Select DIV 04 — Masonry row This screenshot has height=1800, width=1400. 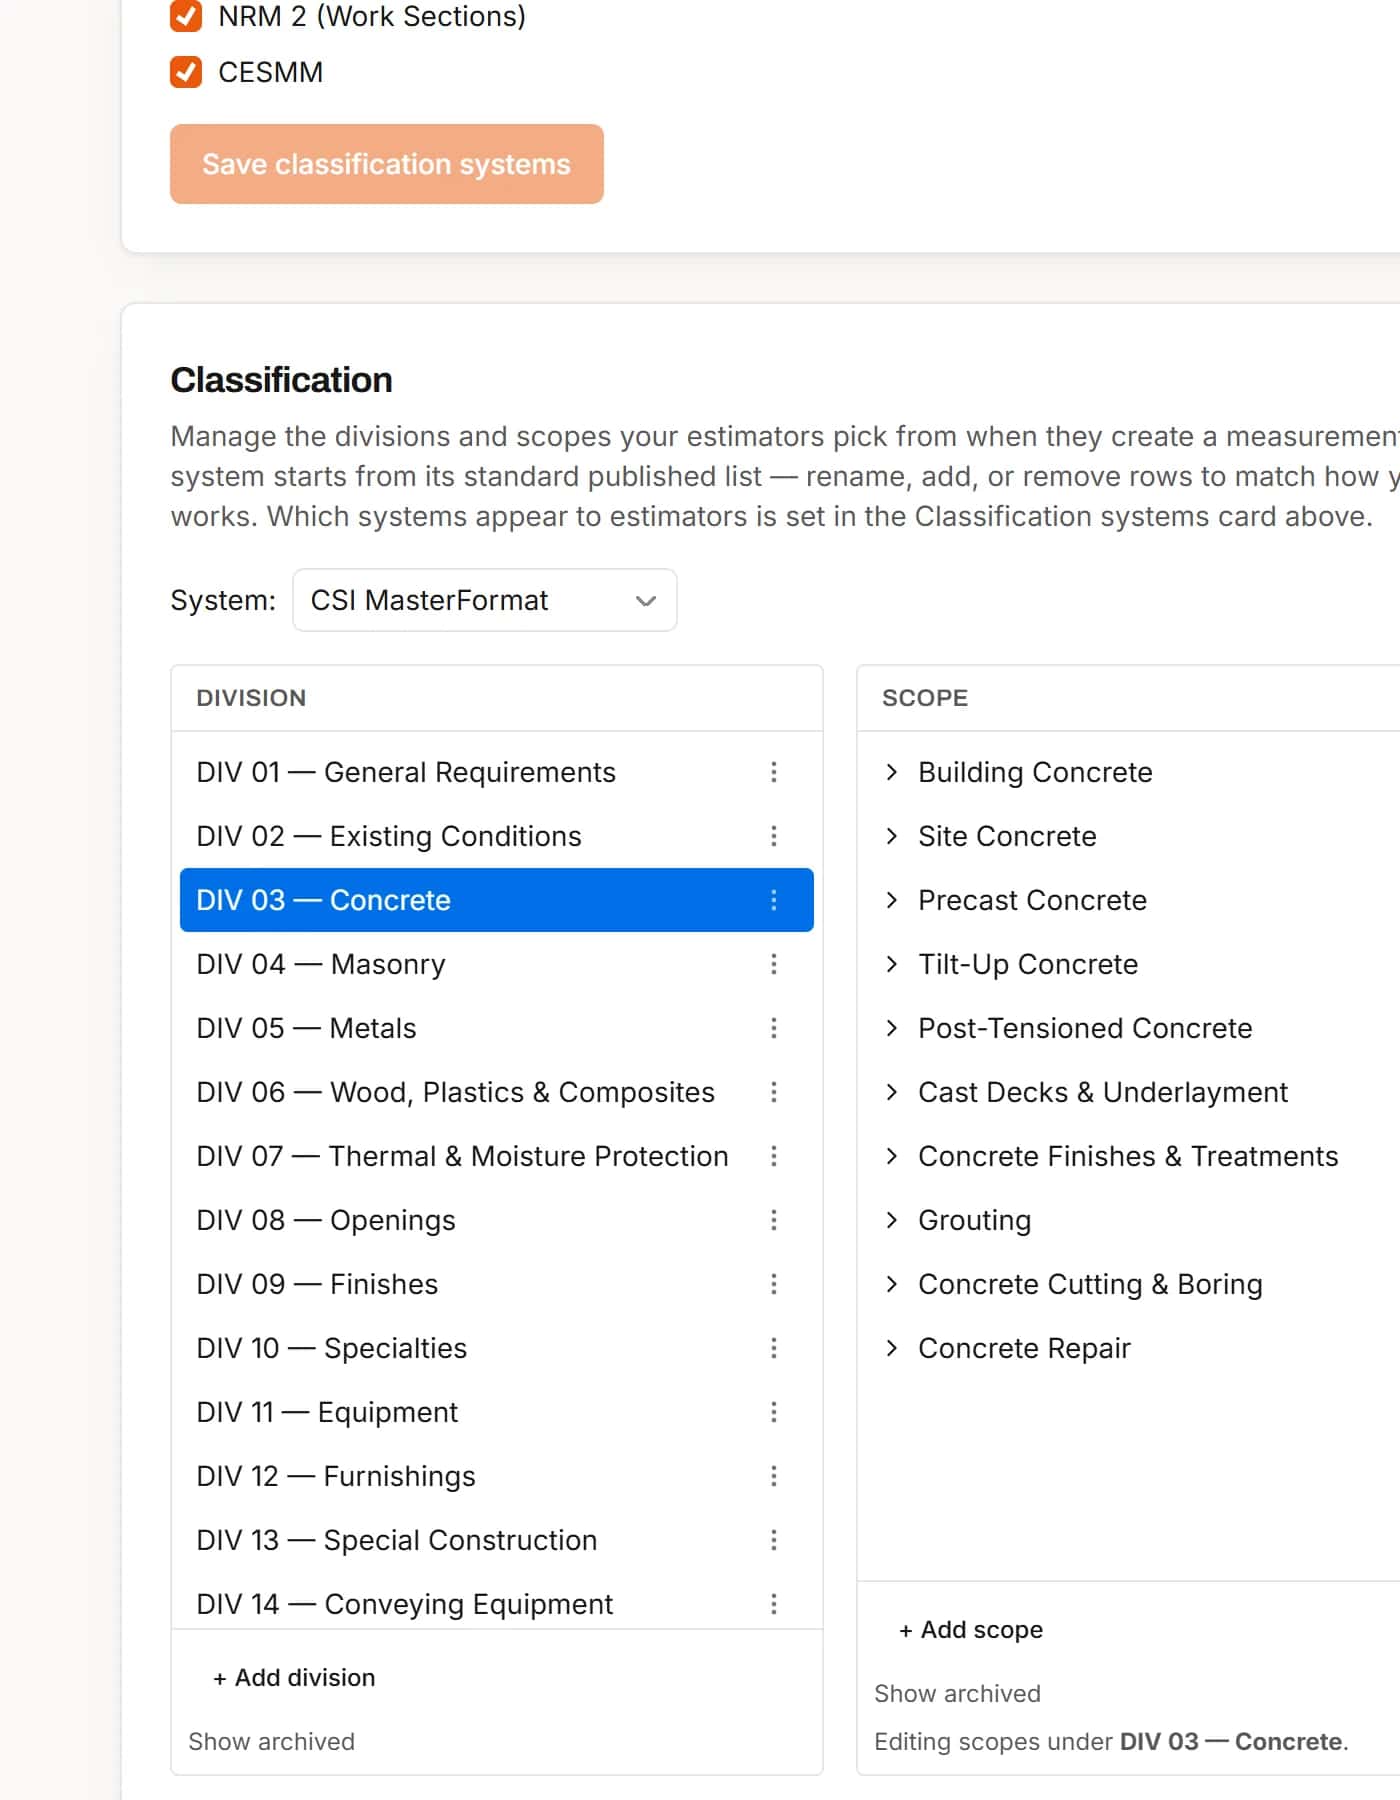(x=496, y=964)
